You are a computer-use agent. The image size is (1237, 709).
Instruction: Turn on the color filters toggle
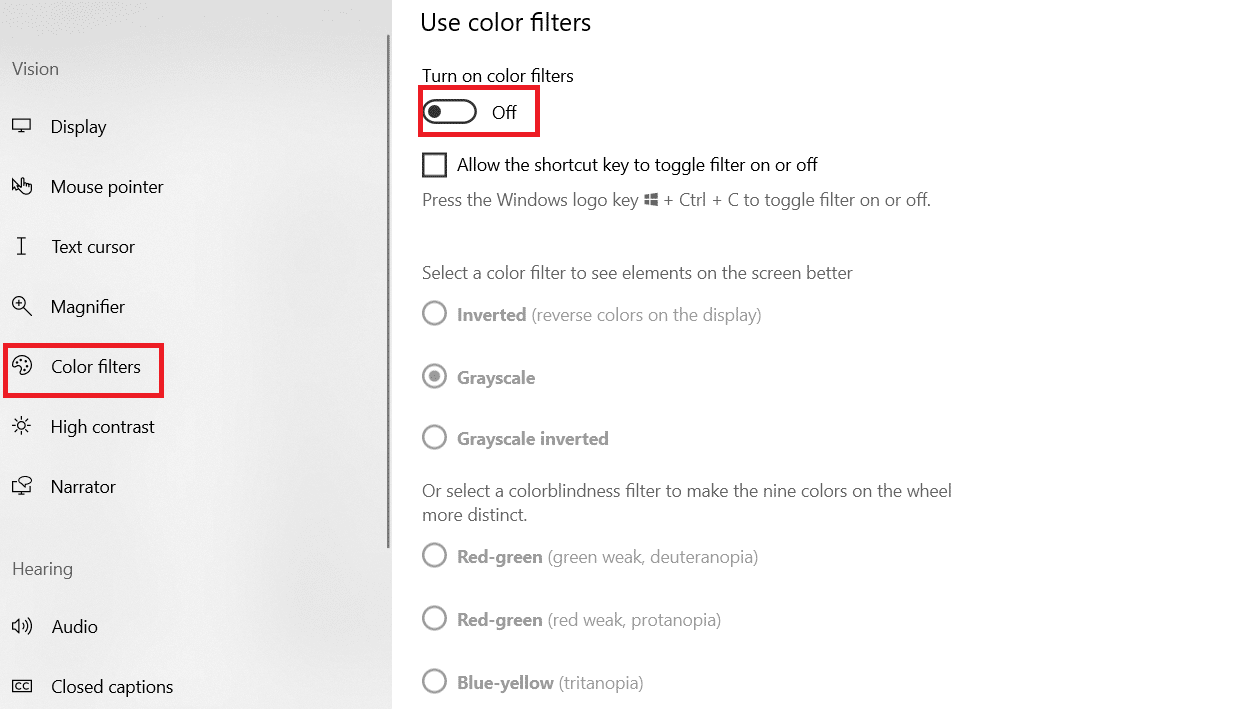(x=449, y=112)
